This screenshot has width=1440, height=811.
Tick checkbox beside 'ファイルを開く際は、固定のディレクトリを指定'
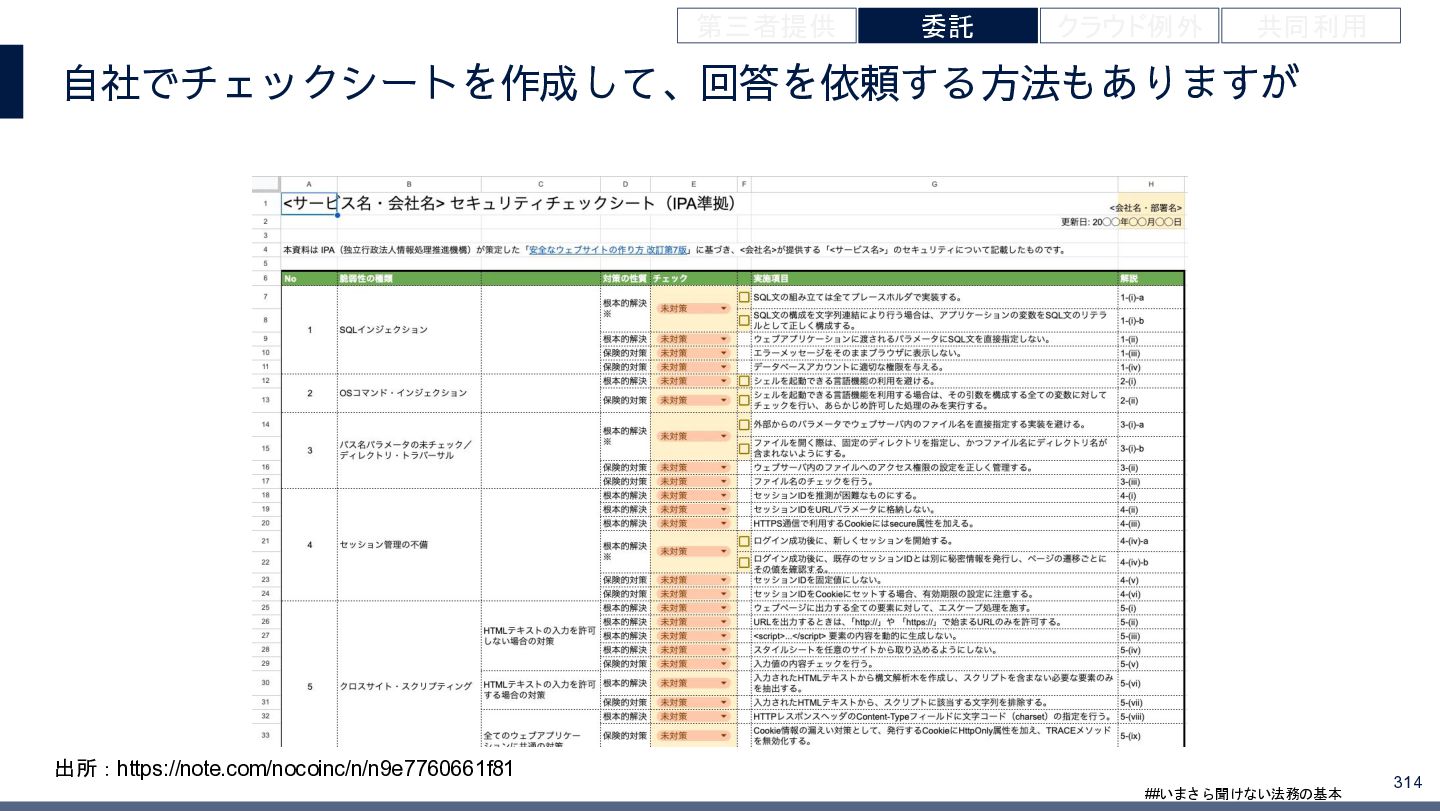coord(744,448)
